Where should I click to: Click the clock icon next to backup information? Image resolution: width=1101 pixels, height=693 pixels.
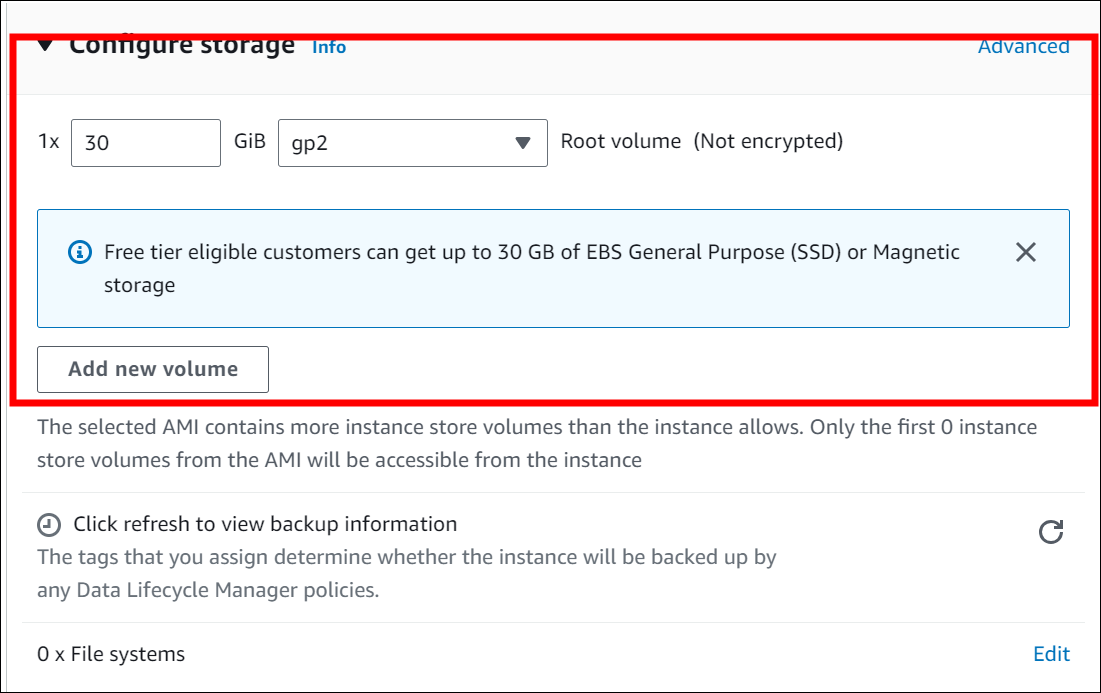pos(48,525)
